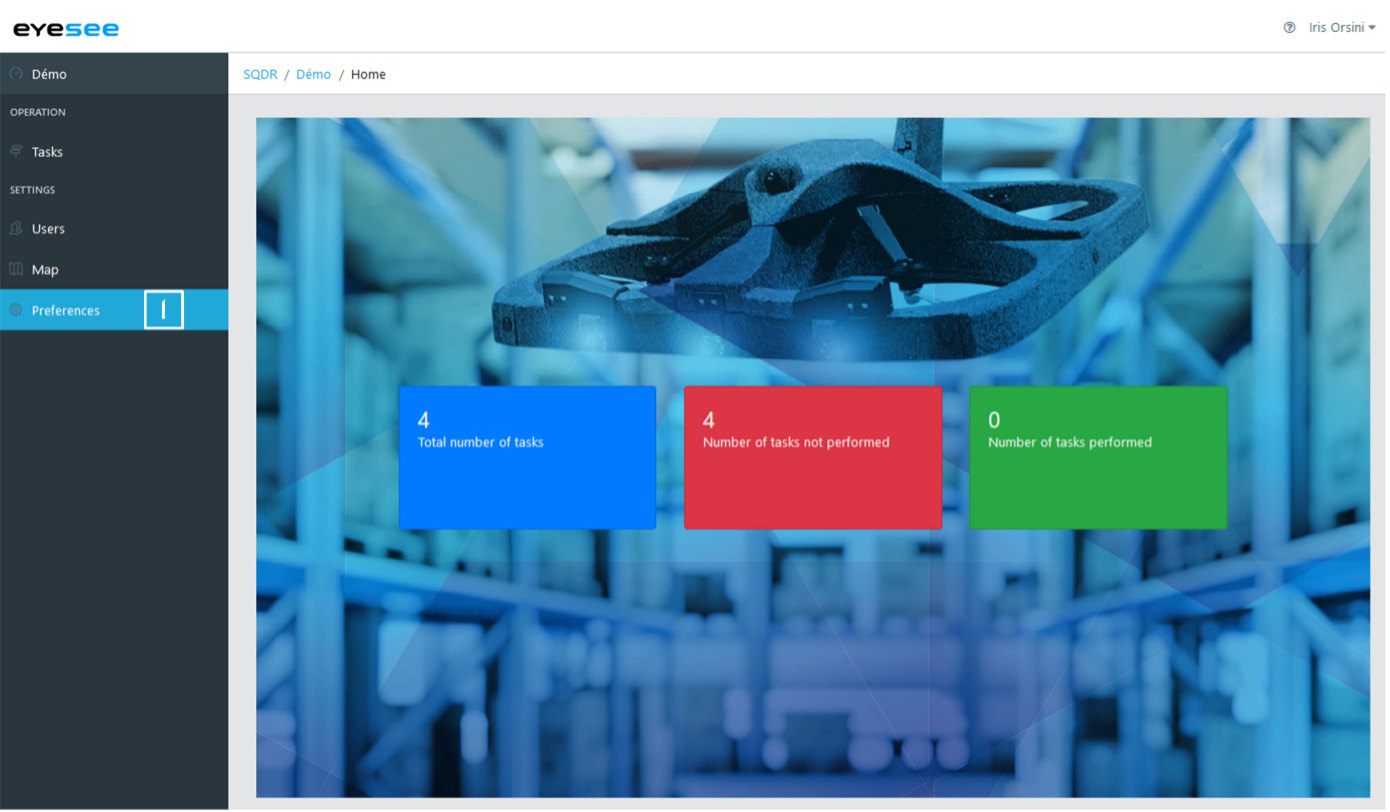Expand the Iris Orsini user dropdown
This screenshot has width=1390, height=812.
pos(1342,28)
